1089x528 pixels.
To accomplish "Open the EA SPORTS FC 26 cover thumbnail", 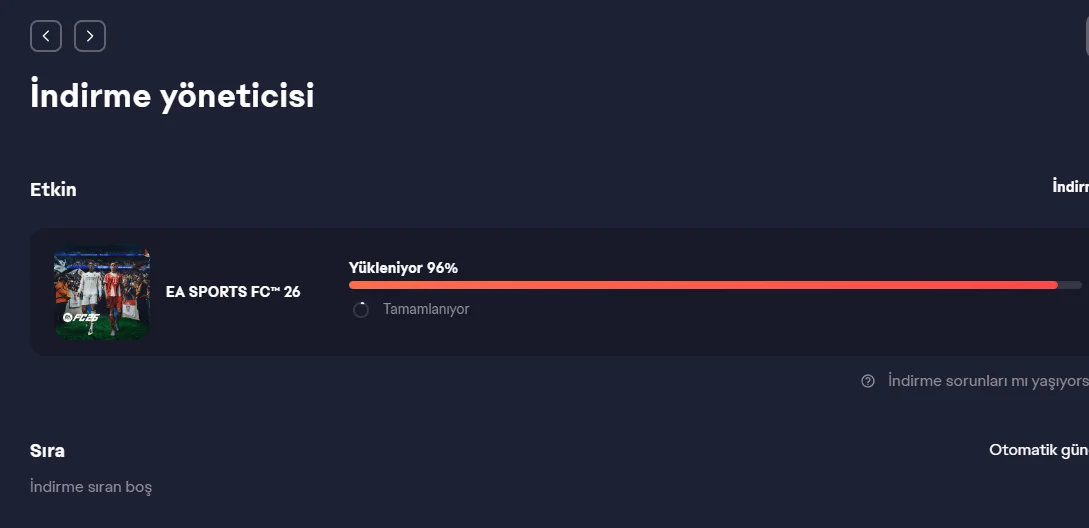I will (x=102, y=292).
